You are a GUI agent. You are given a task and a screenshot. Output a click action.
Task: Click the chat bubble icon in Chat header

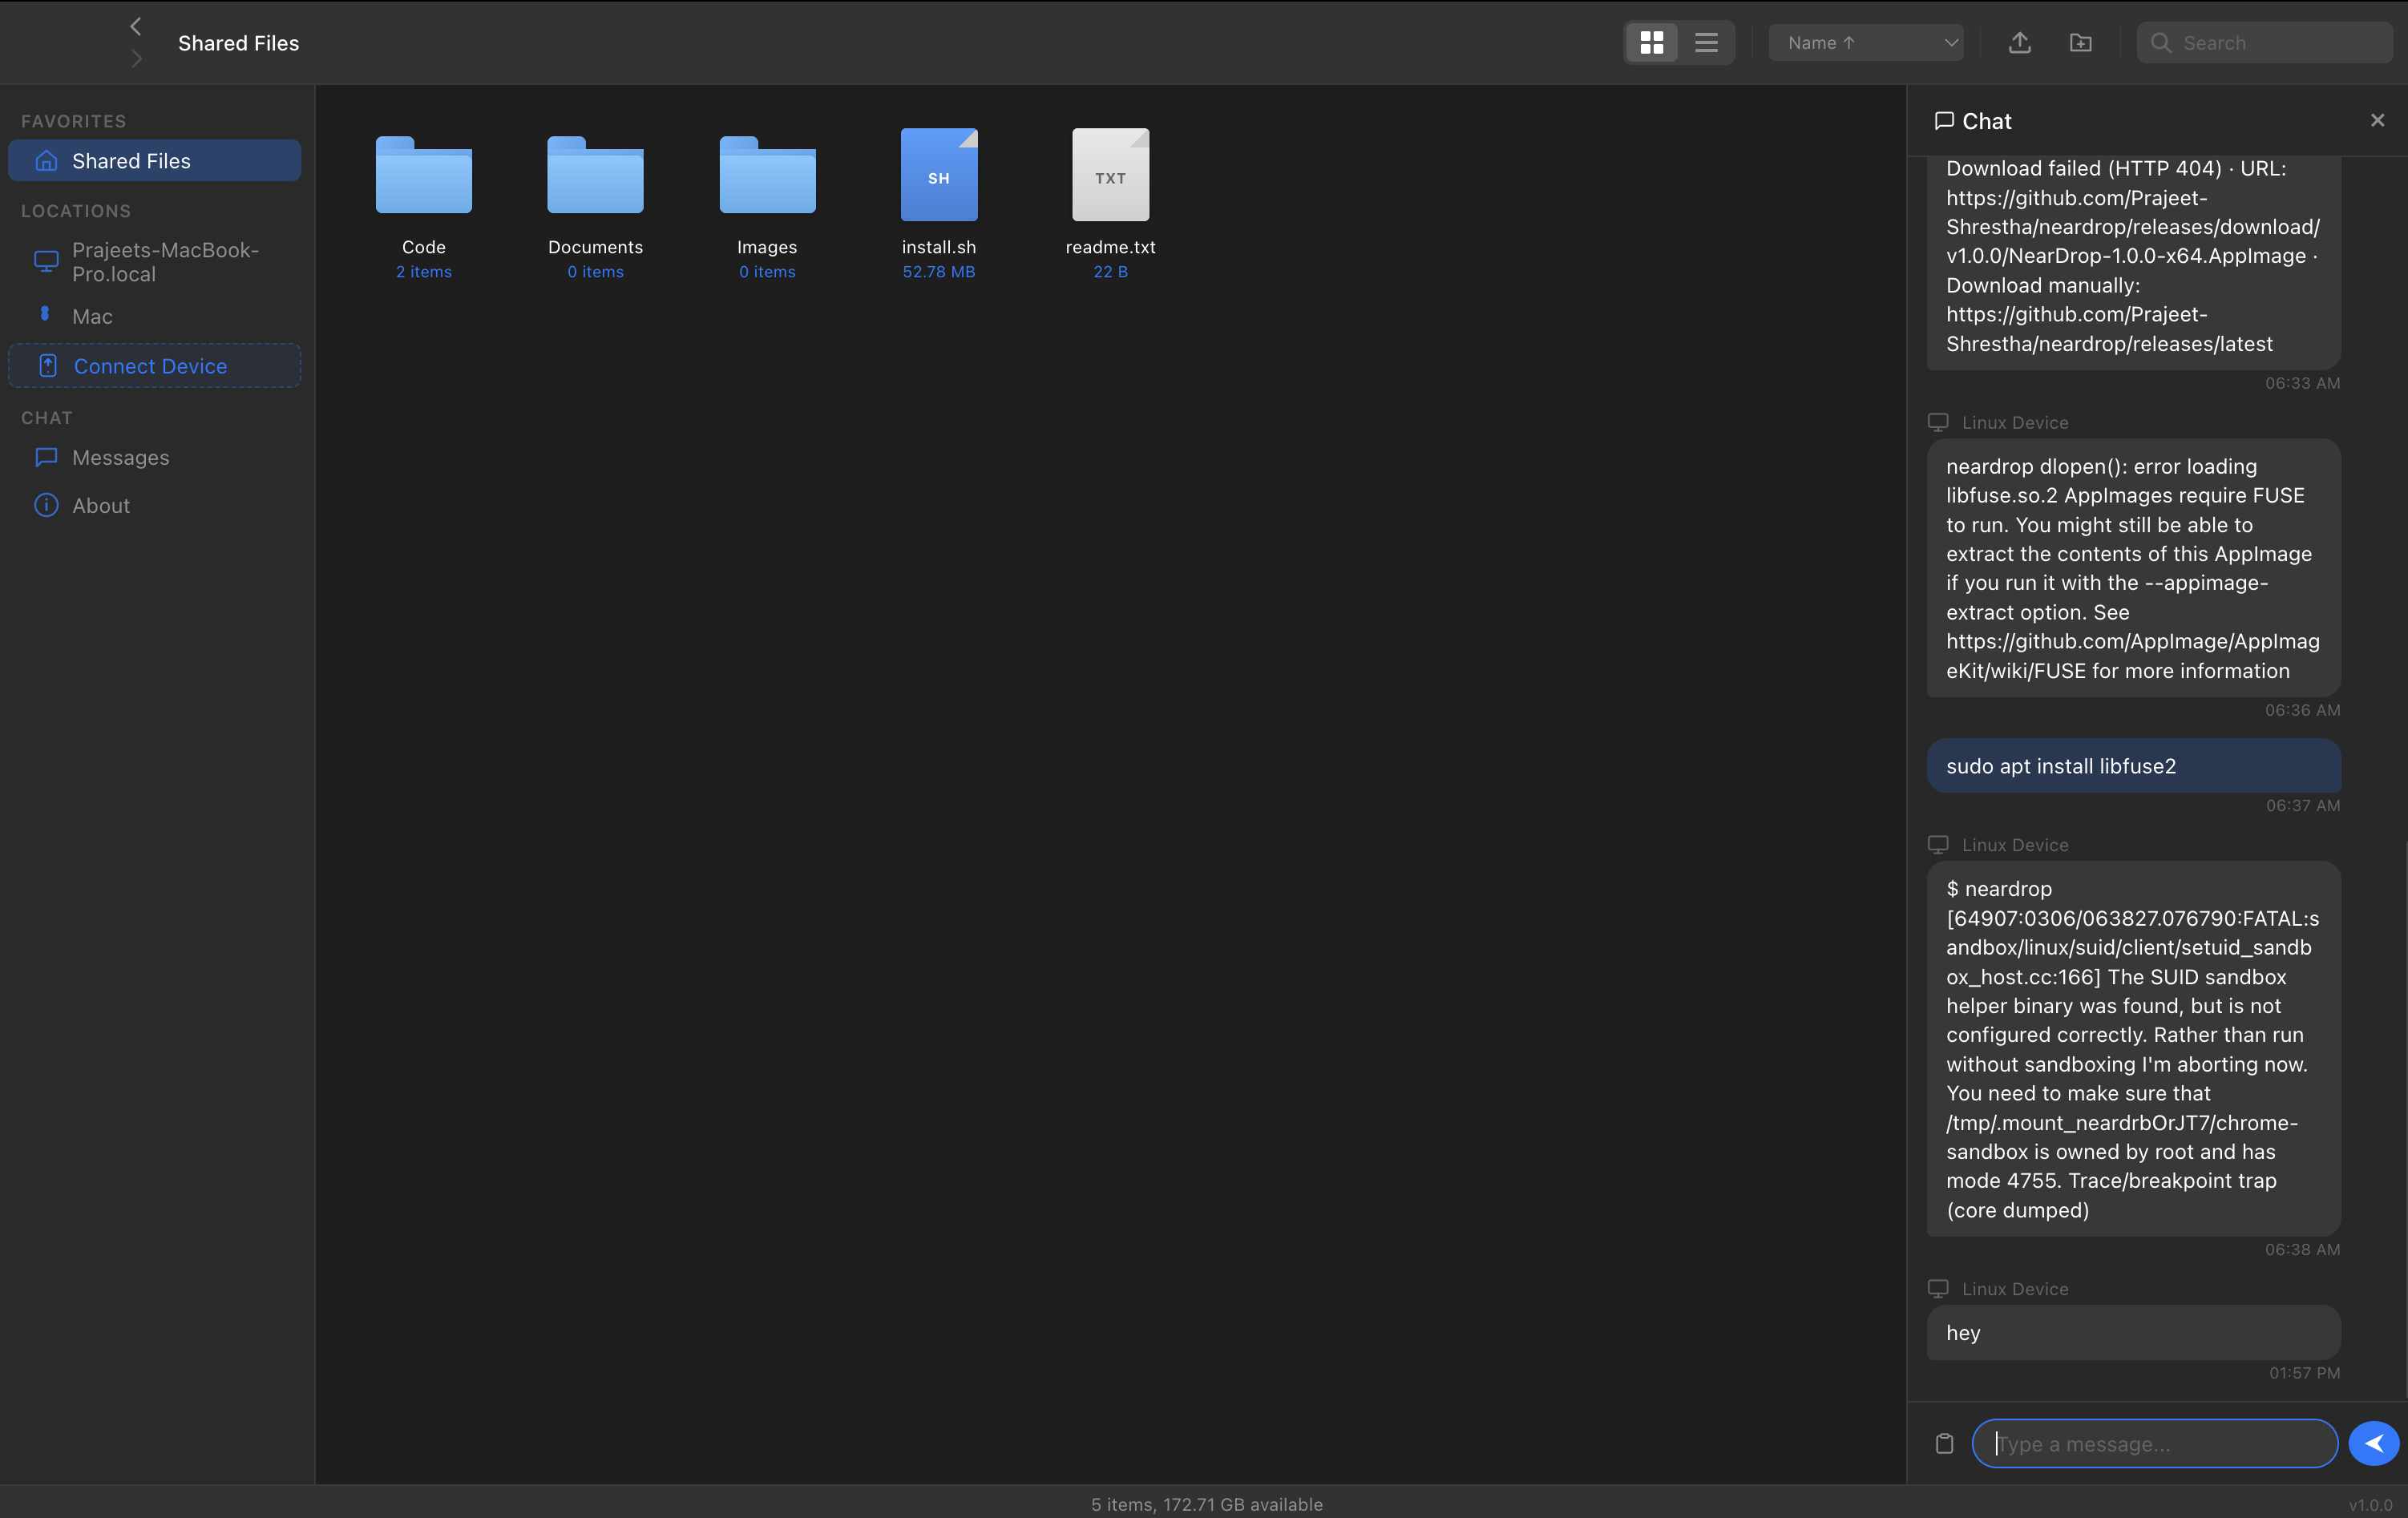(x=1944, y=120)
